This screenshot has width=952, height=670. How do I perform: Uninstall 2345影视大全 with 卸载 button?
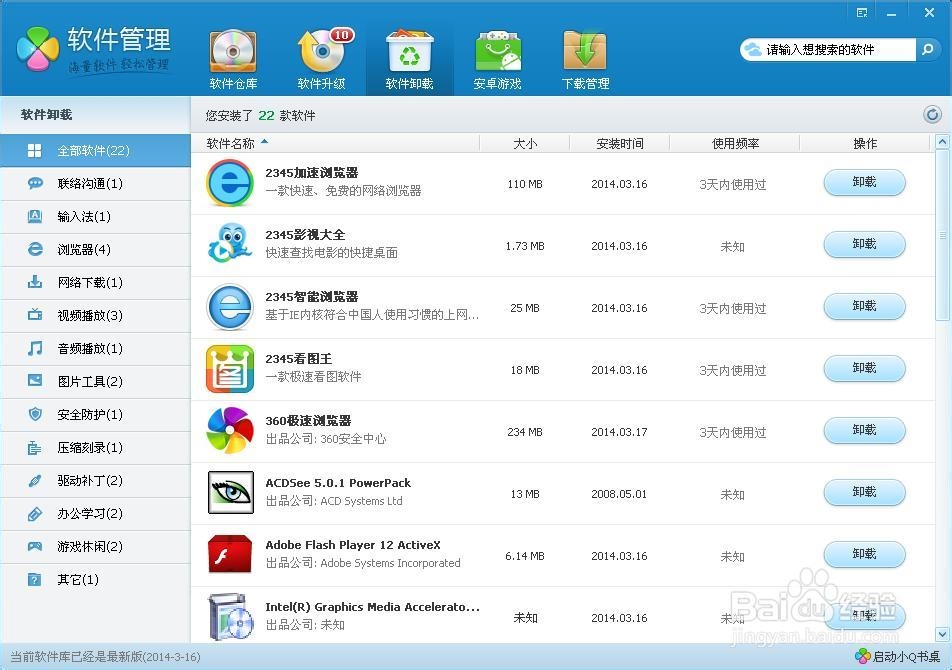coord(865,244)
